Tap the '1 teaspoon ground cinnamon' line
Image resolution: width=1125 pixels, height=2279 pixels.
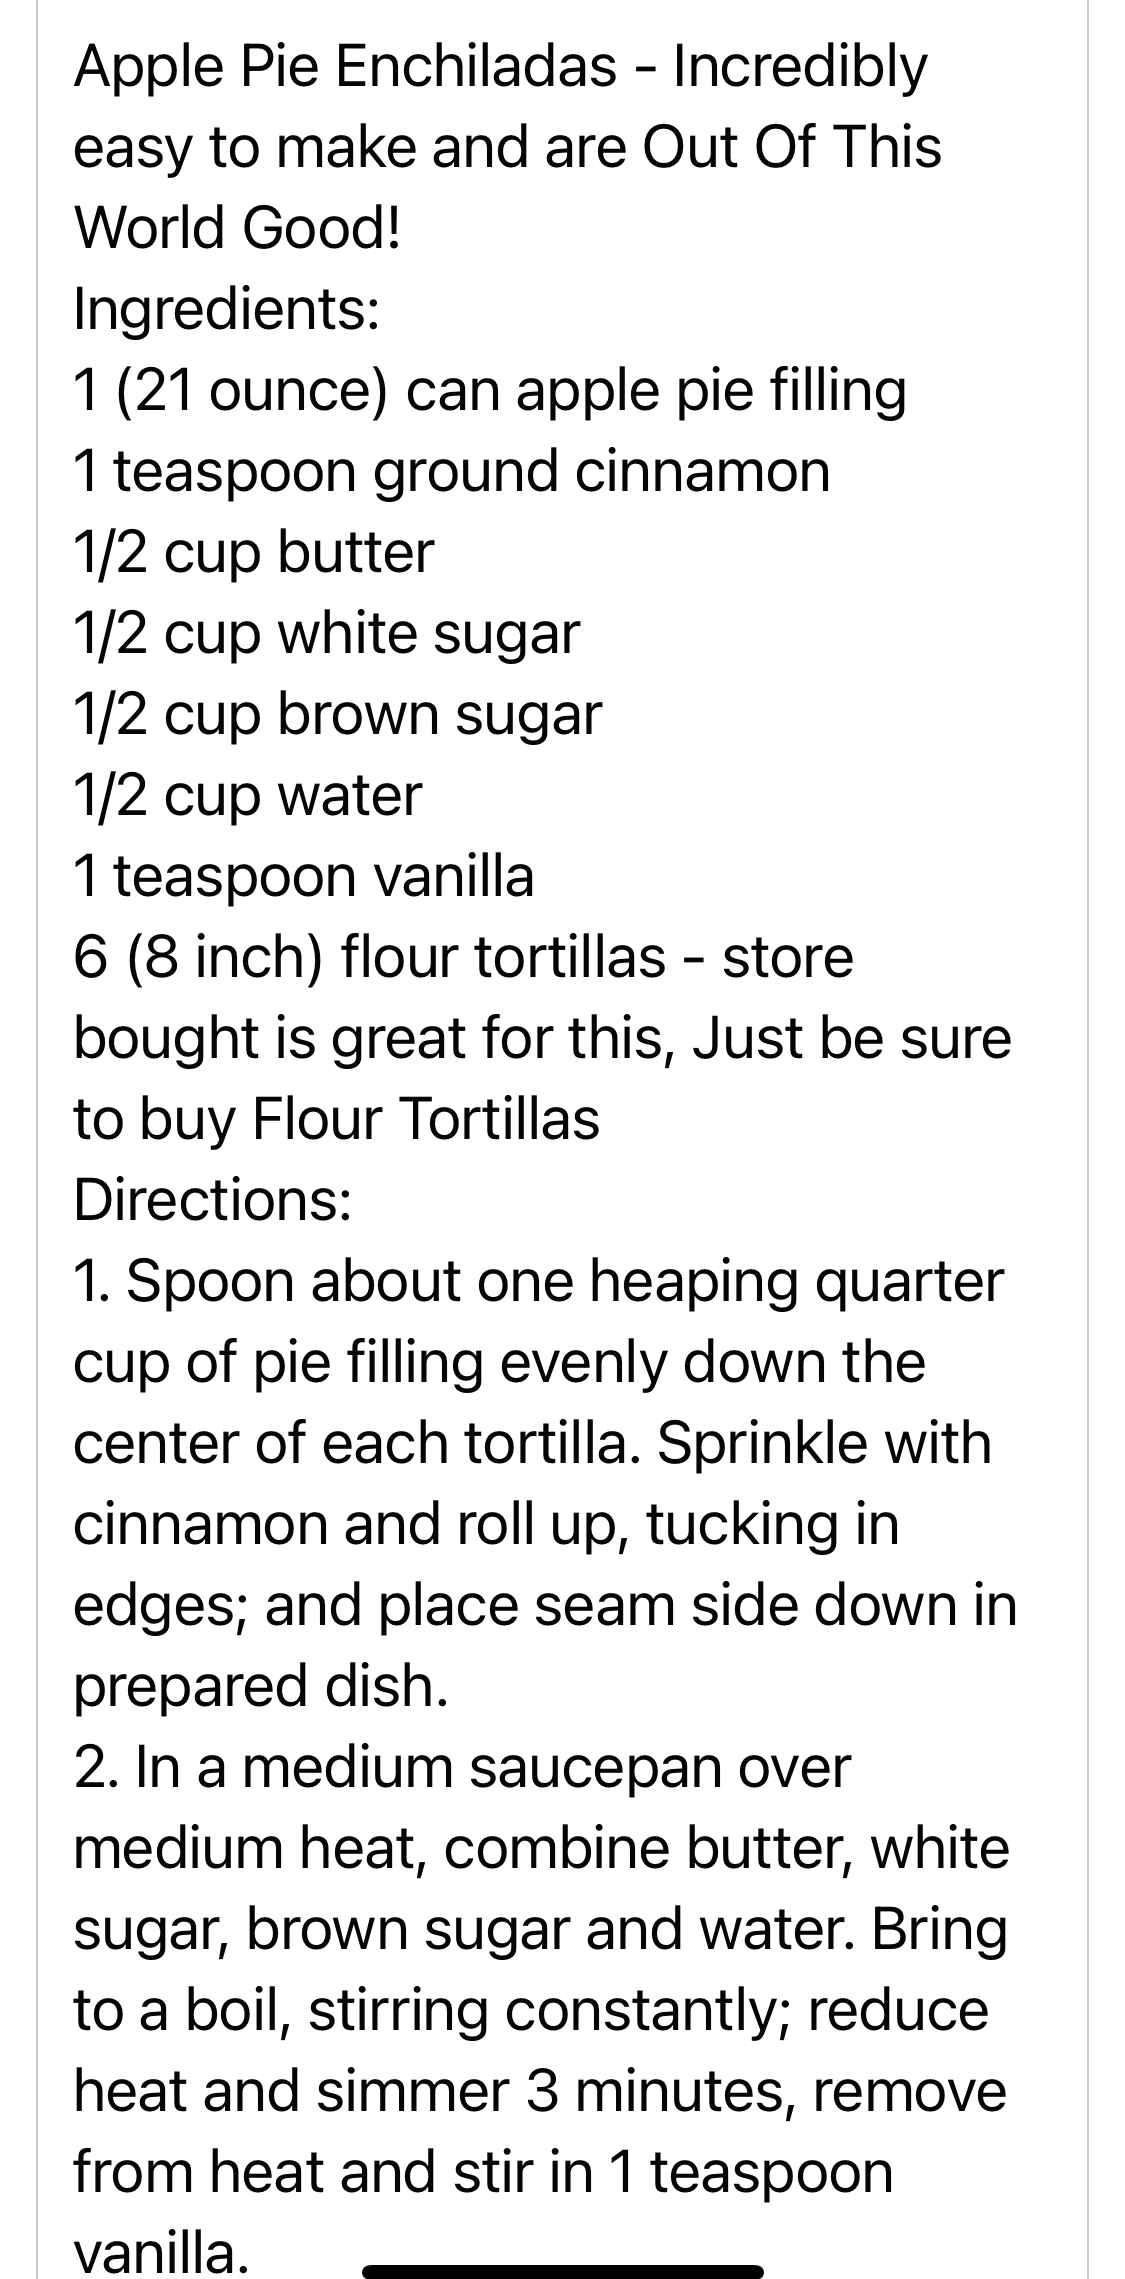coord(452,471)
